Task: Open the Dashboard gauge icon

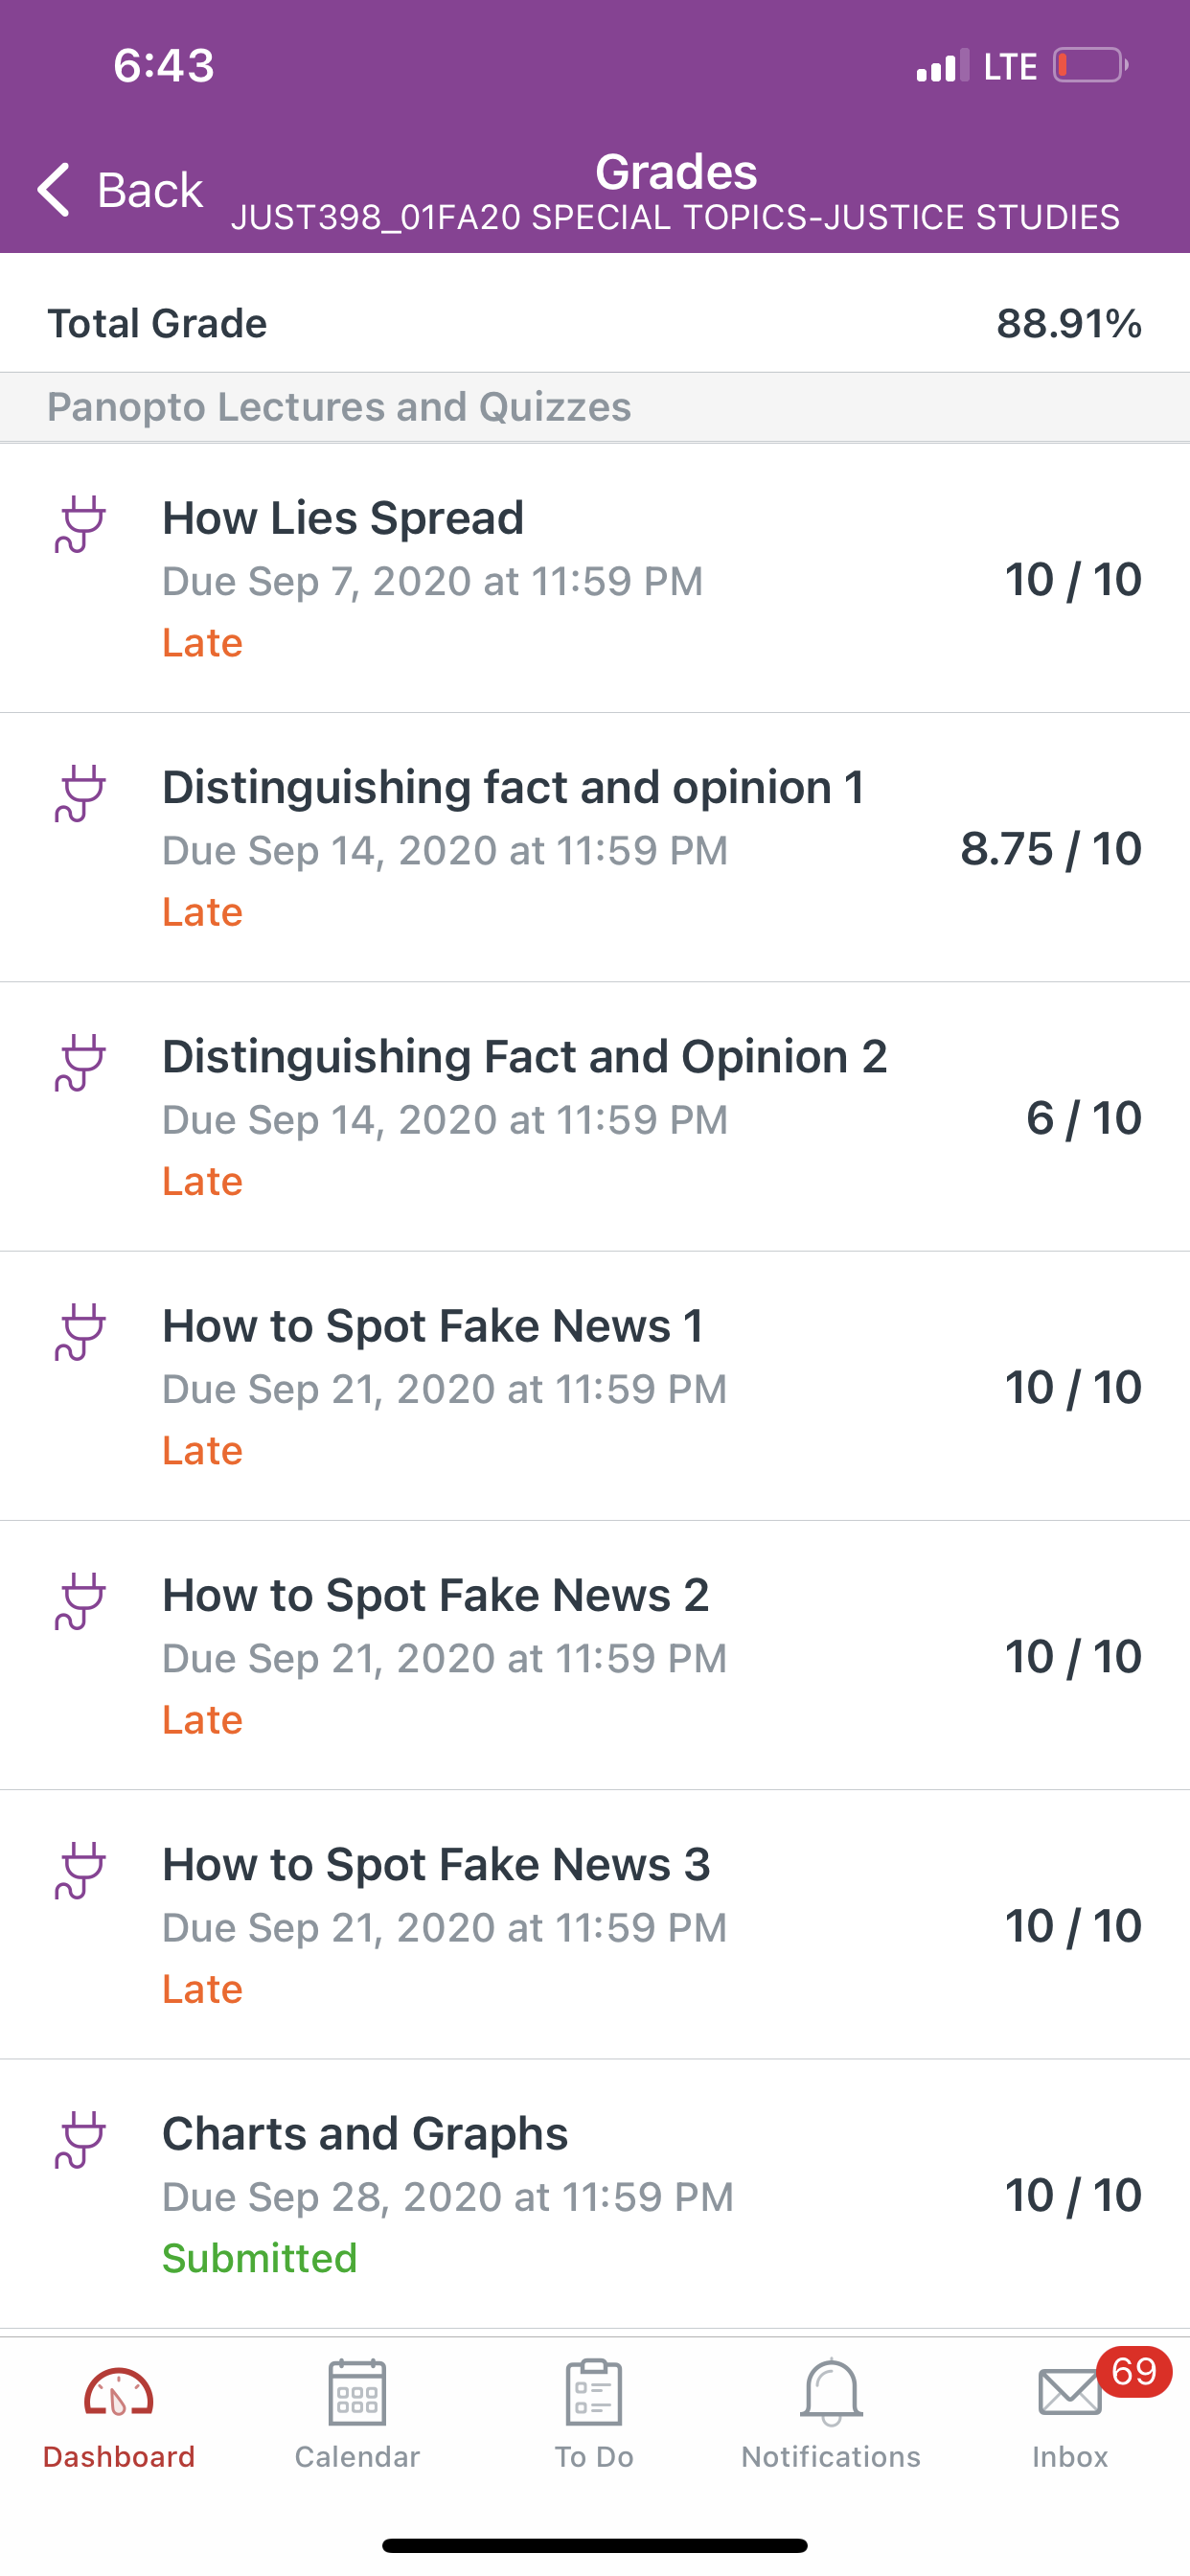Action: pyautogui.click(x=118, y=2393)
